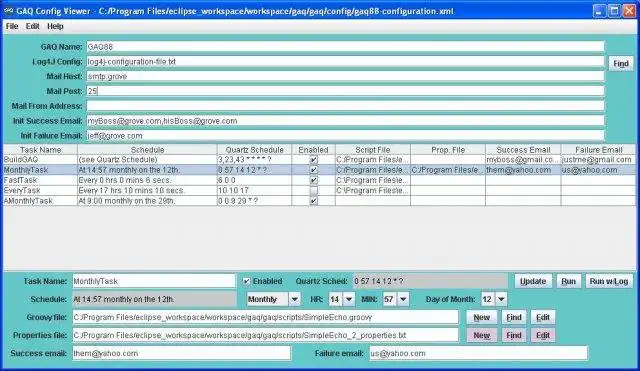The width and height of the screenshot is (640, 371).
Task: Click 'At 9:00 monthly on the 29th.' cell
Action: click(147, 201)
